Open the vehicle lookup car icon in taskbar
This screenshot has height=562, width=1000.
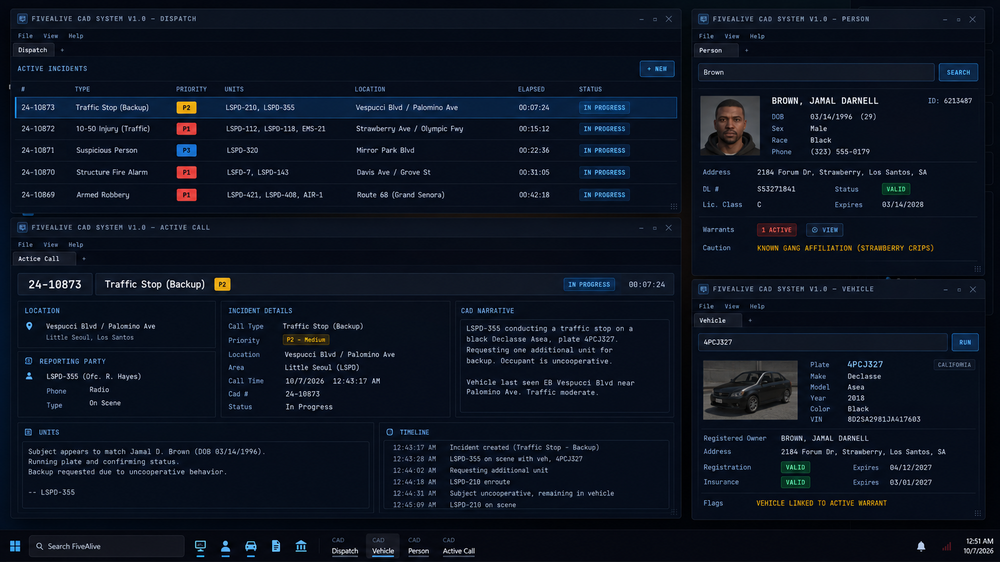251,546
